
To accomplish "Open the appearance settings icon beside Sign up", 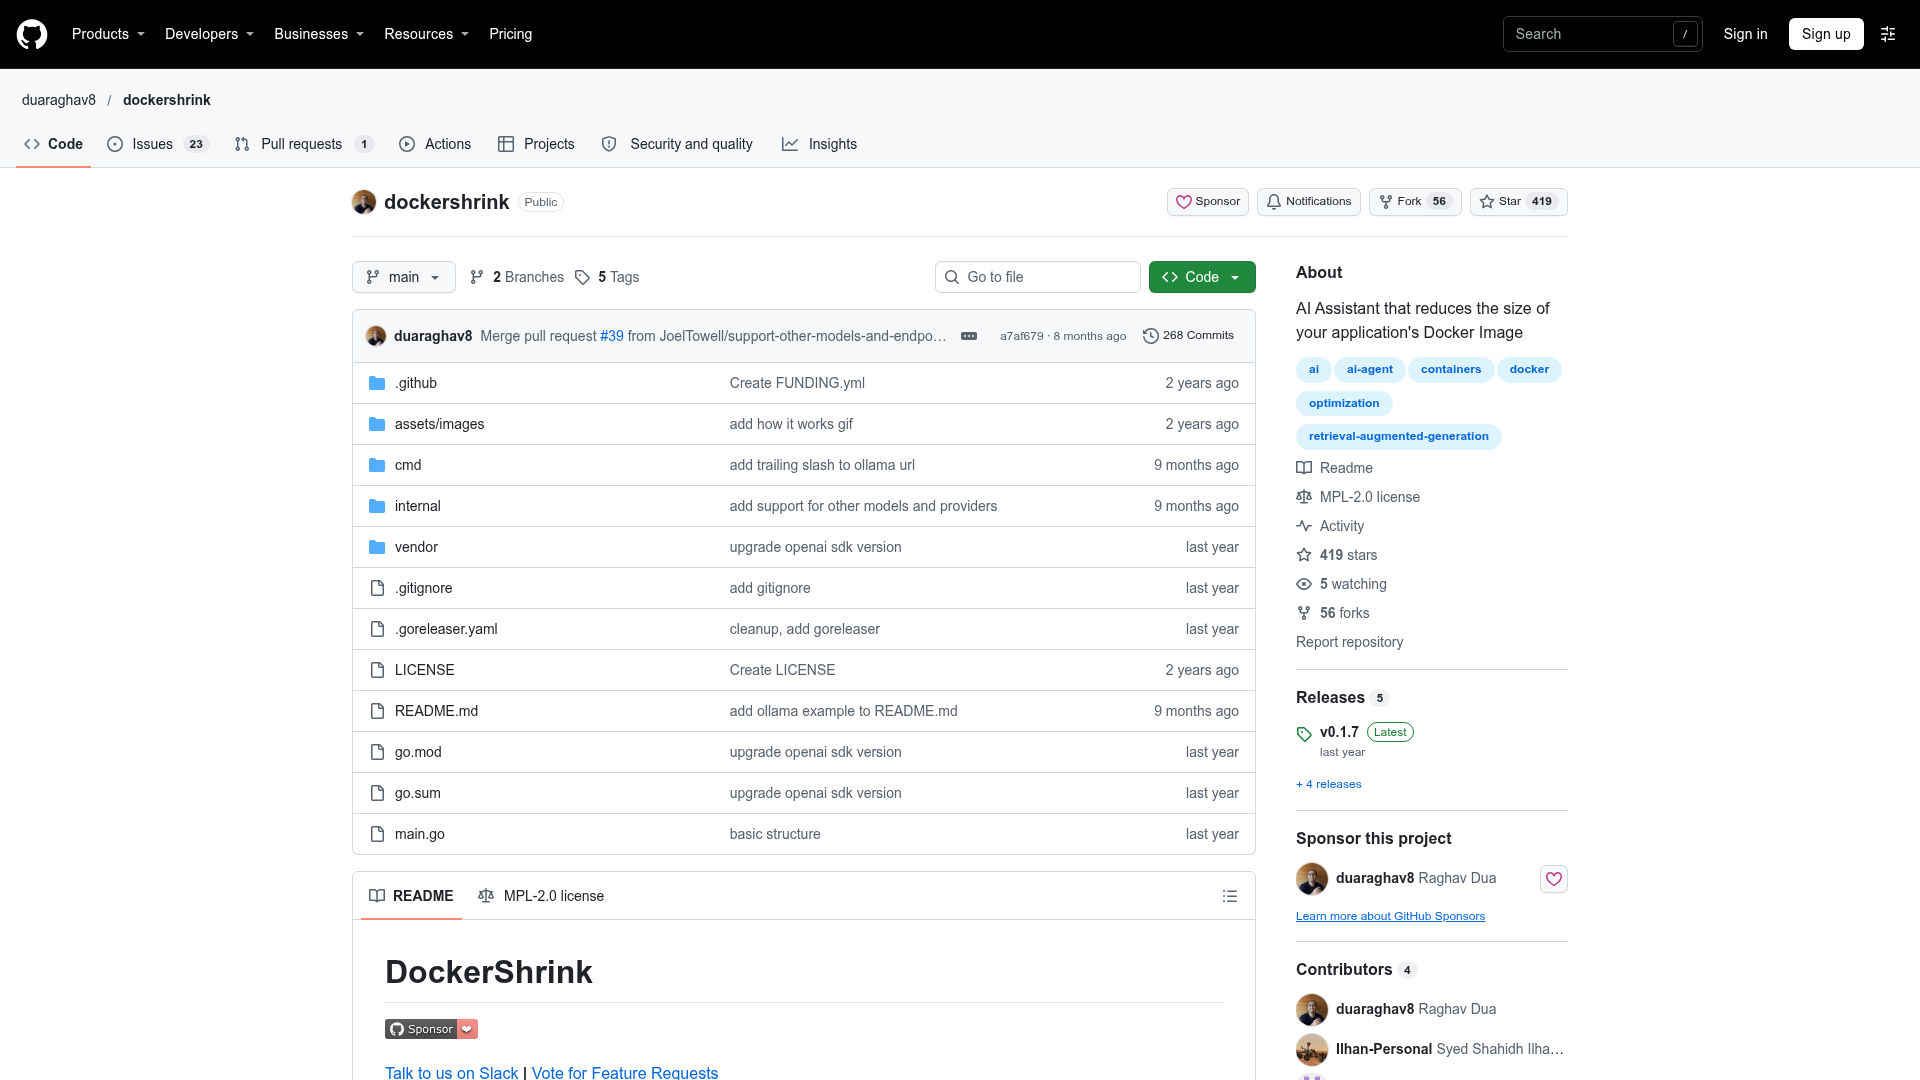I will (1888, 34).
